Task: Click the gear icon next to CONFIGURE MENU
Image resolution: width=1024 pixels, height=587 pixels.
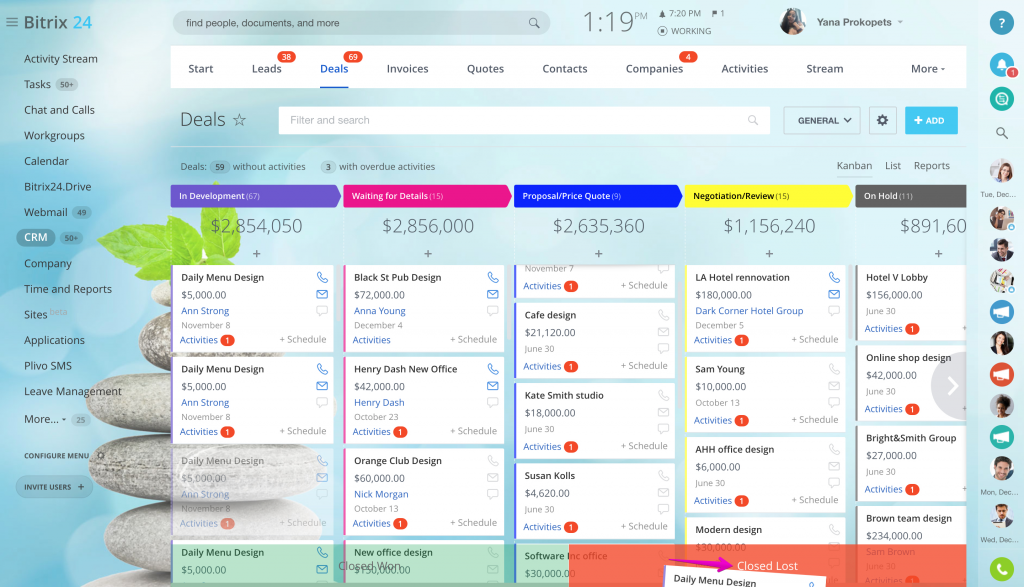Action: click(x=101, y=456)
